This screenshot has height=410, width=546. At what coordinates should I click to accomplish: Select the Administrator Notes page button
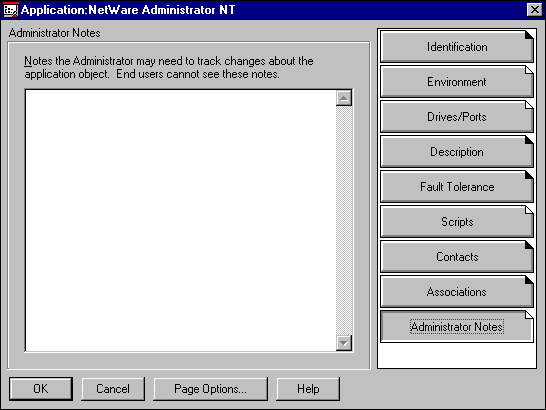click(x=457, y=327)
